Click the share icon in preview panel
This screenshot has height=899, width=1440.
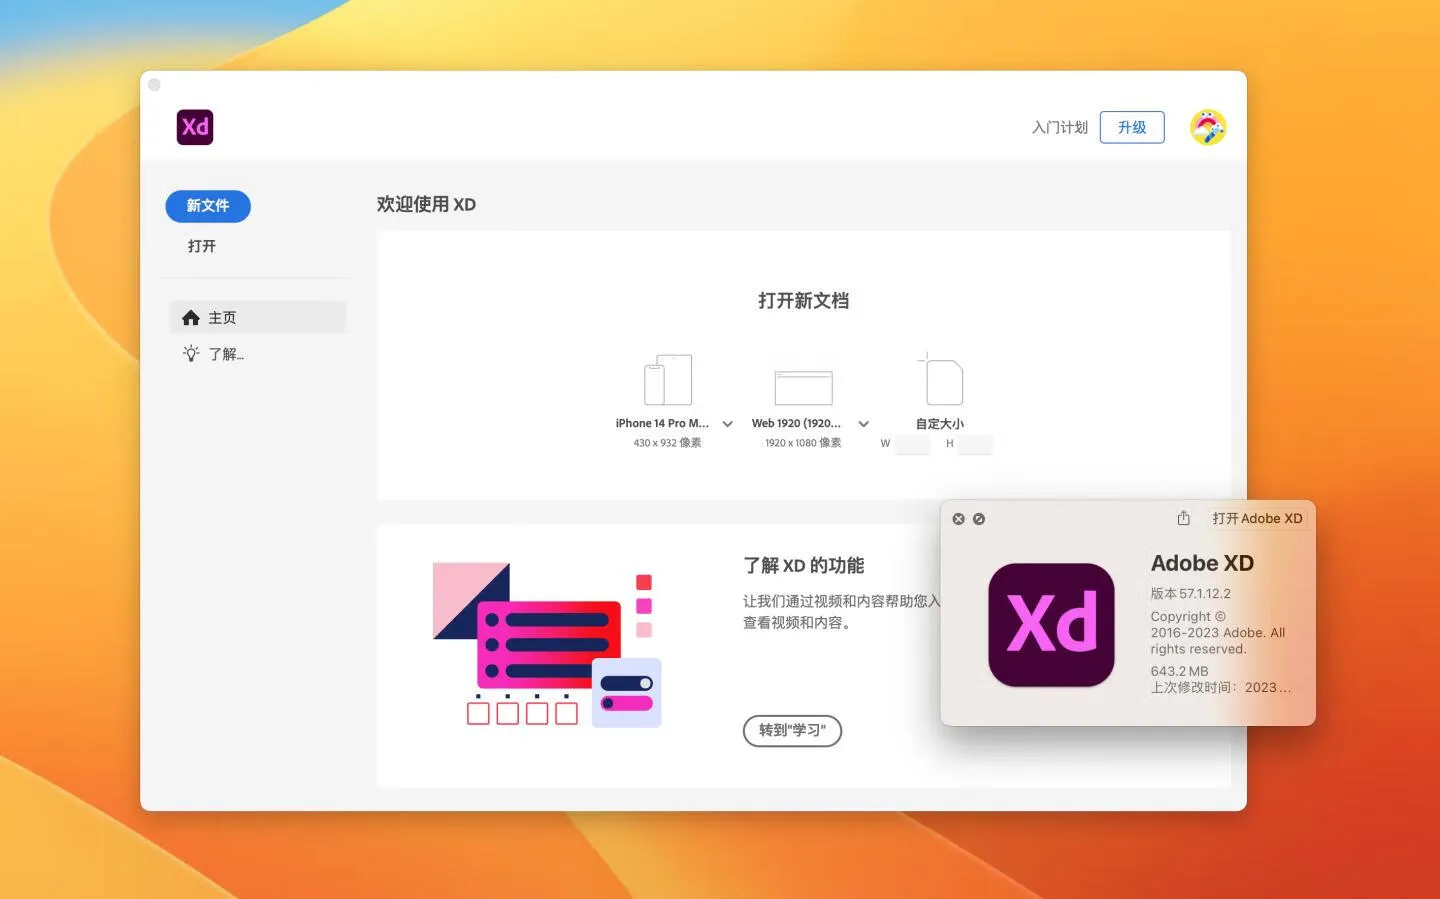pos(1183,518)
